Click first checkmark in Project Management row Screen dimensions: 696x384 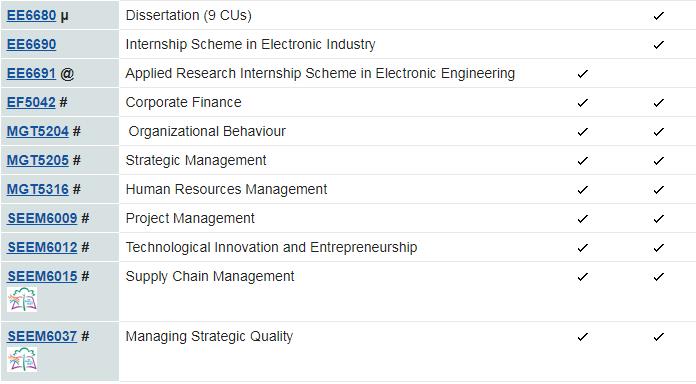click(583, 219)
